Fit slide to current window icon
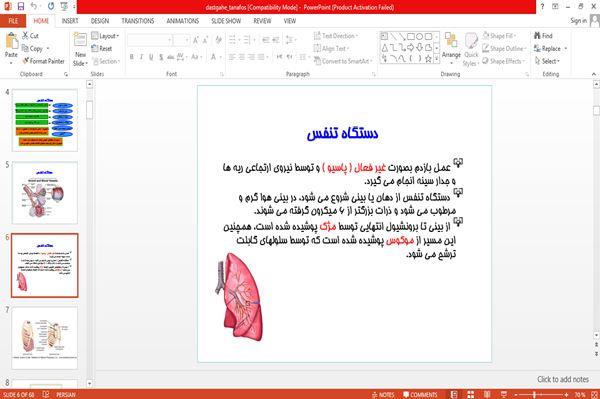This screenshot has width=600, height=399. coord(594,394)
